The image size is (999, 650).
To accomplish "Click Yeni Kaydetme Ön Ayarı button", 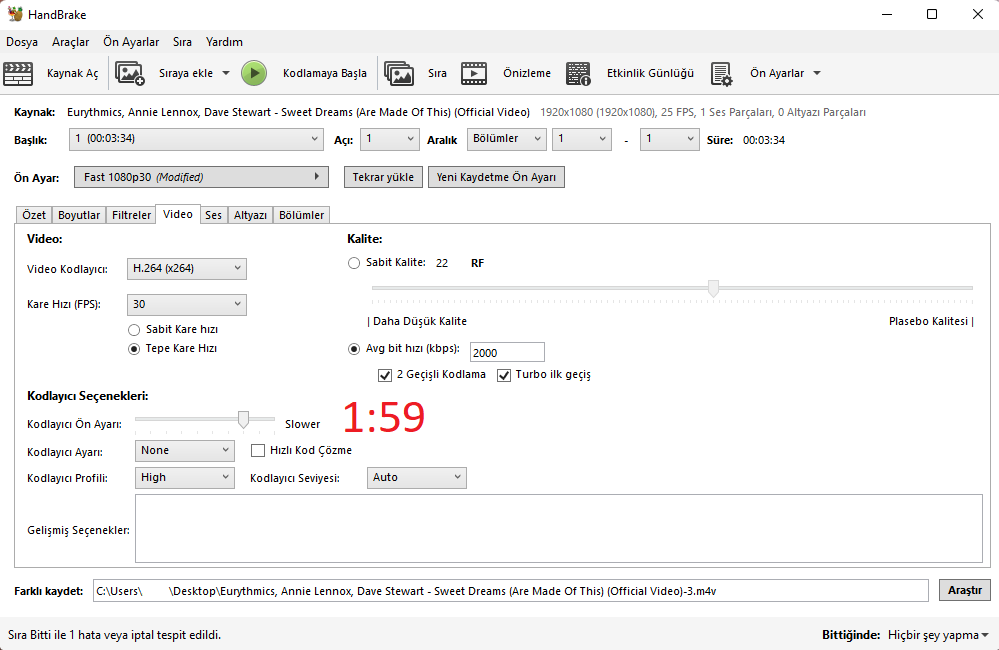I will [496, 177].
